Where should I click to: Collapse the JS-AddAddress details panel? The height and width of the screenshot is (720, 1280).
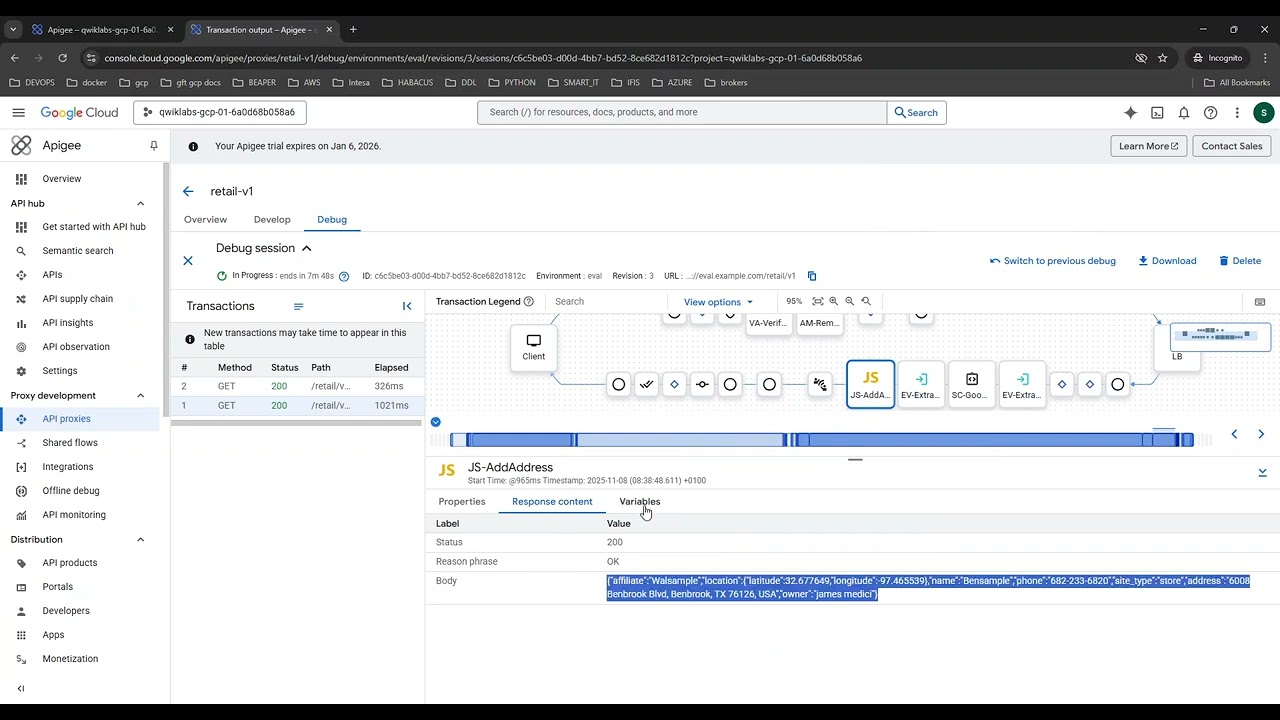[x=1262, y=472]
